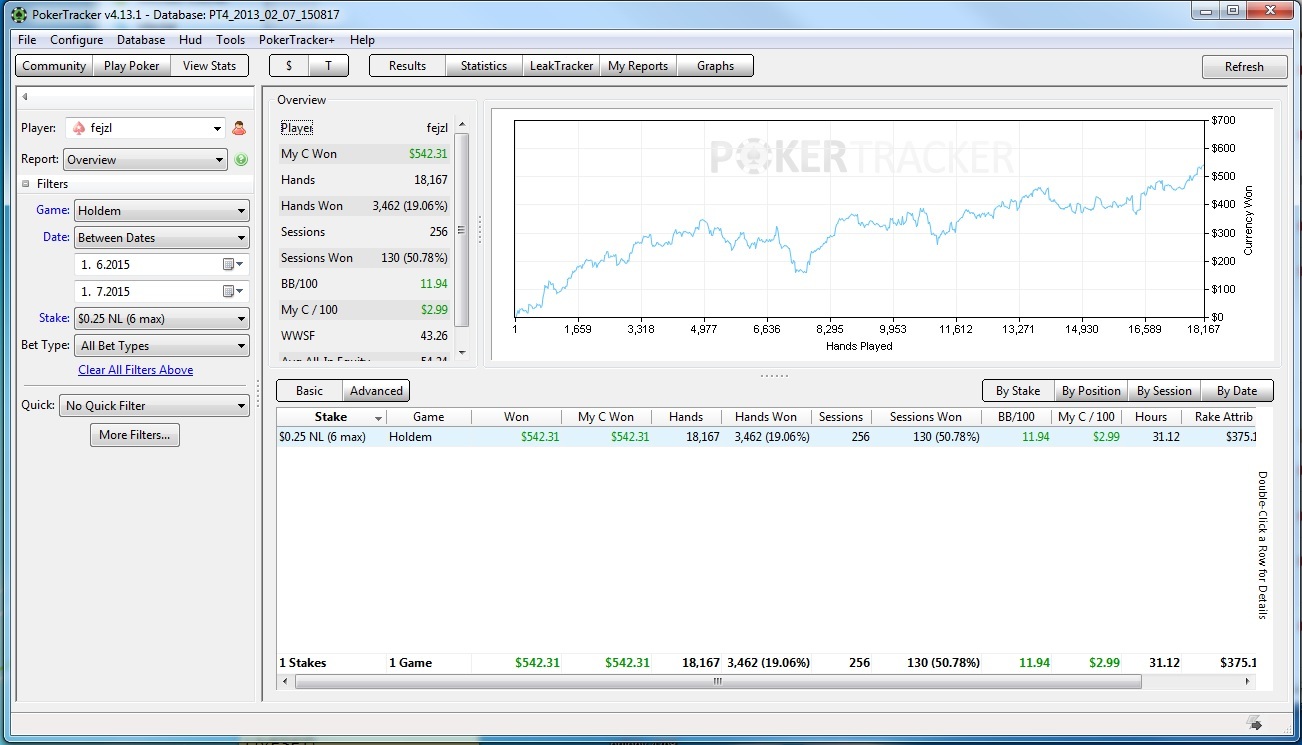
Task: Select the Basic view toggle
Action: pos(310,391)
